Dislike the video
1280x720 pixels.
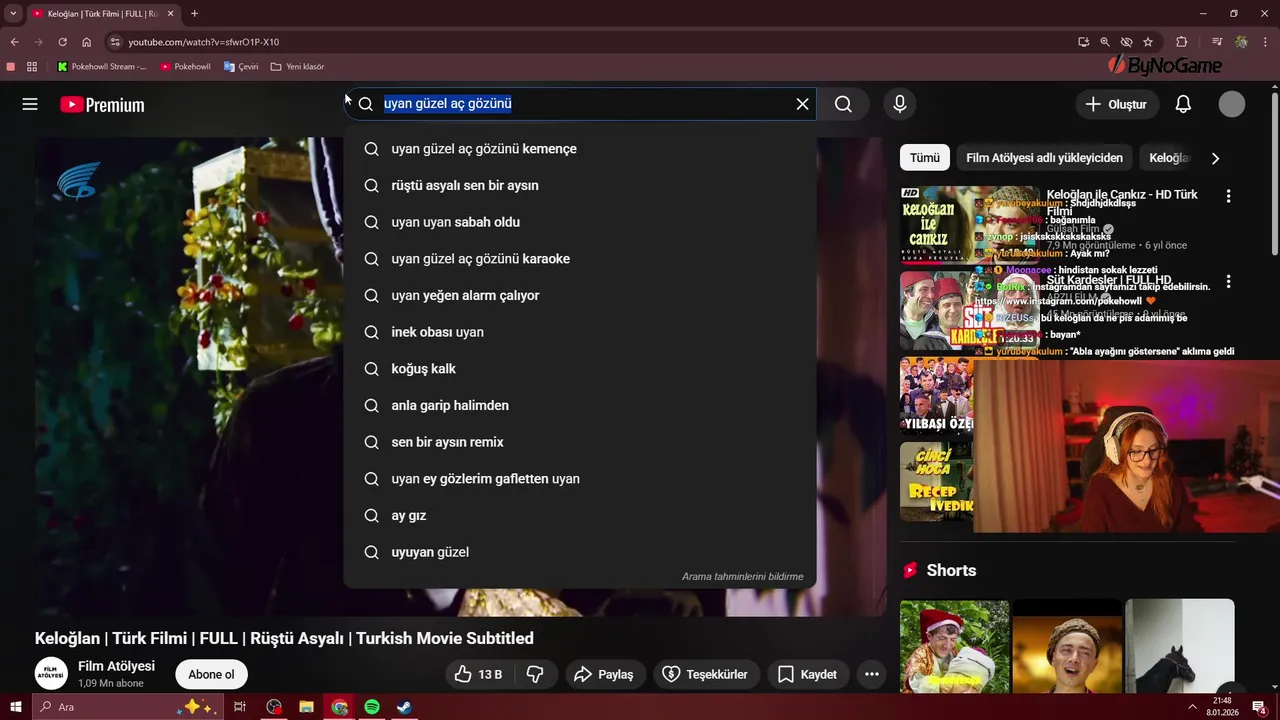(x=535, y=675)
